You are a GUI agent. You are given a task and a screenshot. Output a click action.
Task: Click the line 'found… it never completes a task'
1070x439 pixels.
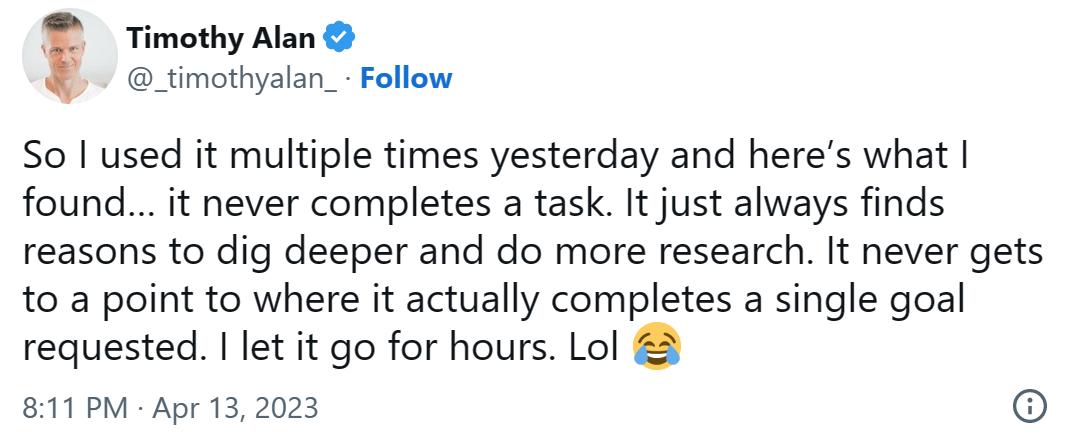[484, 205]
